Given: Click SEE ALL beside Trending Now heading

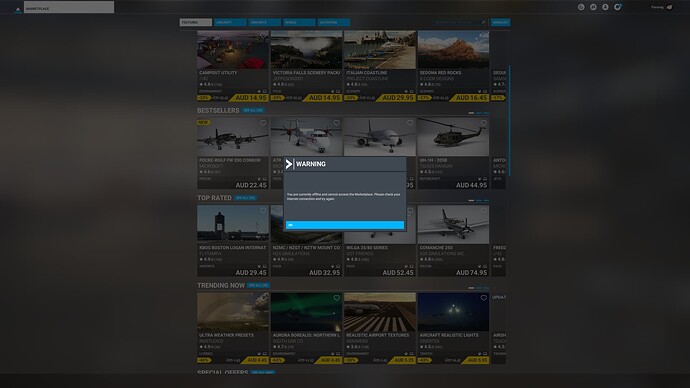Looking at the screenshot, I should coord(258,286).
